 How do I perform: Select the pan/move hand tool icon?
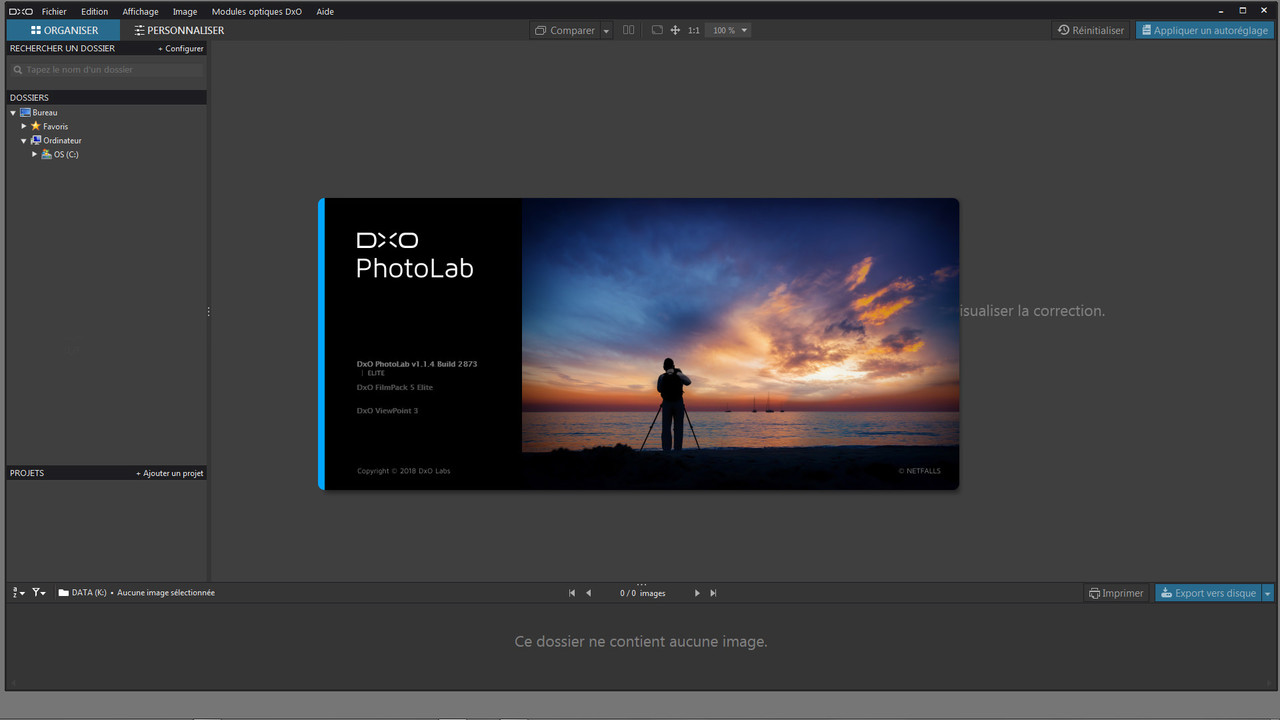(675, 30)
